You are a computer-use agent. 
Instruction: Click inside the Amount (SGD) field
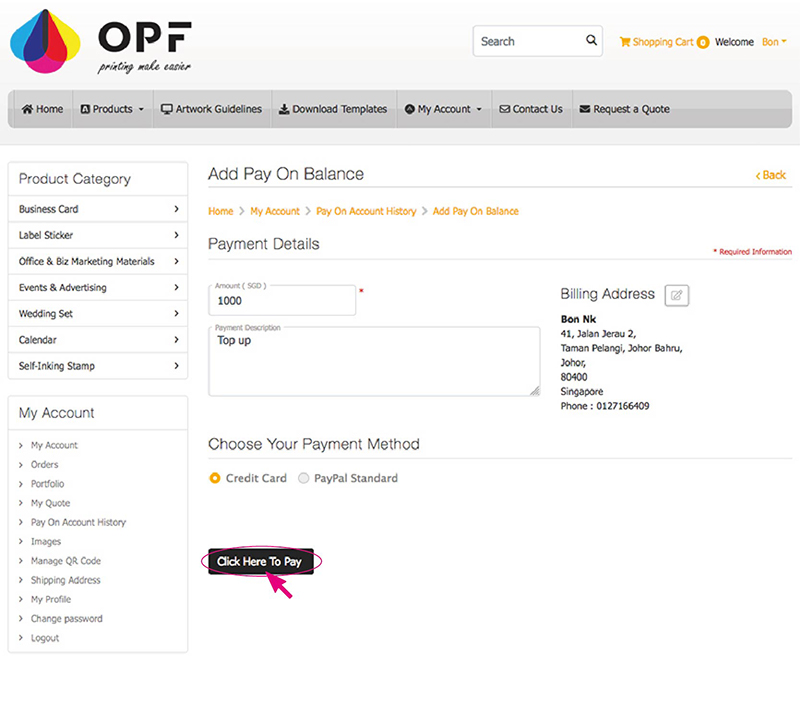[x=282, y=302]
